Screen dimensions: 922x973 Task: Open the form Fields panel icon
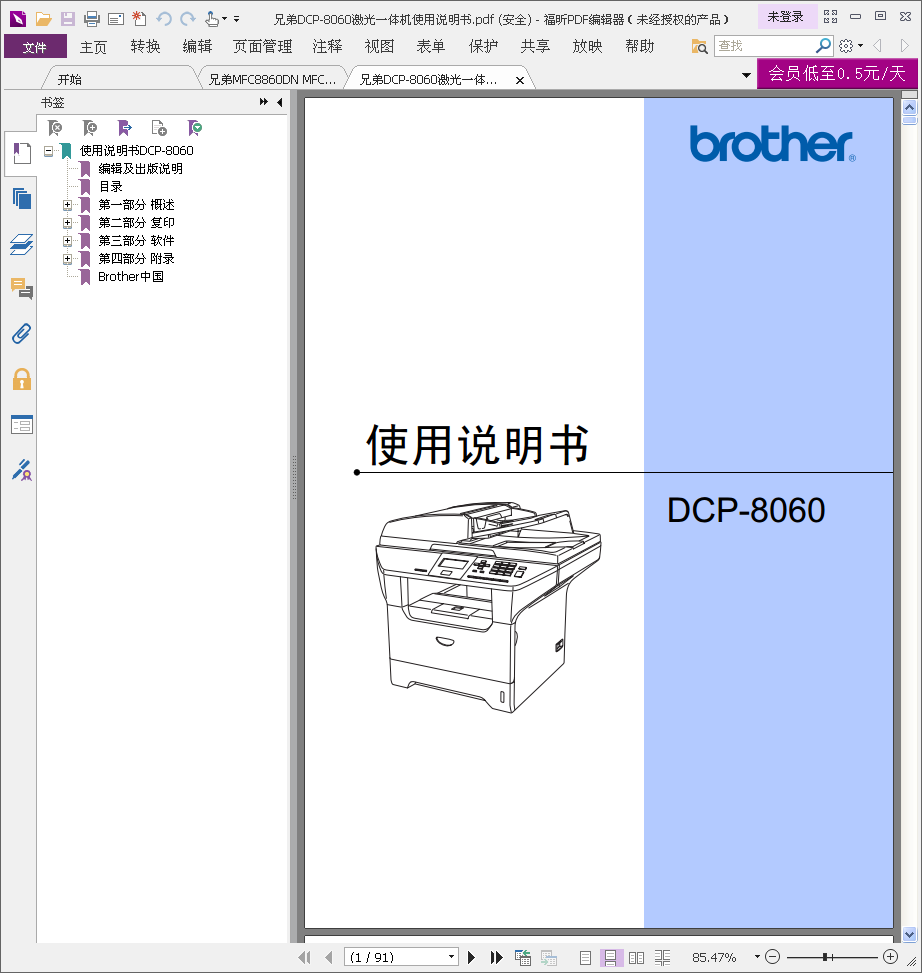[22, 425]
